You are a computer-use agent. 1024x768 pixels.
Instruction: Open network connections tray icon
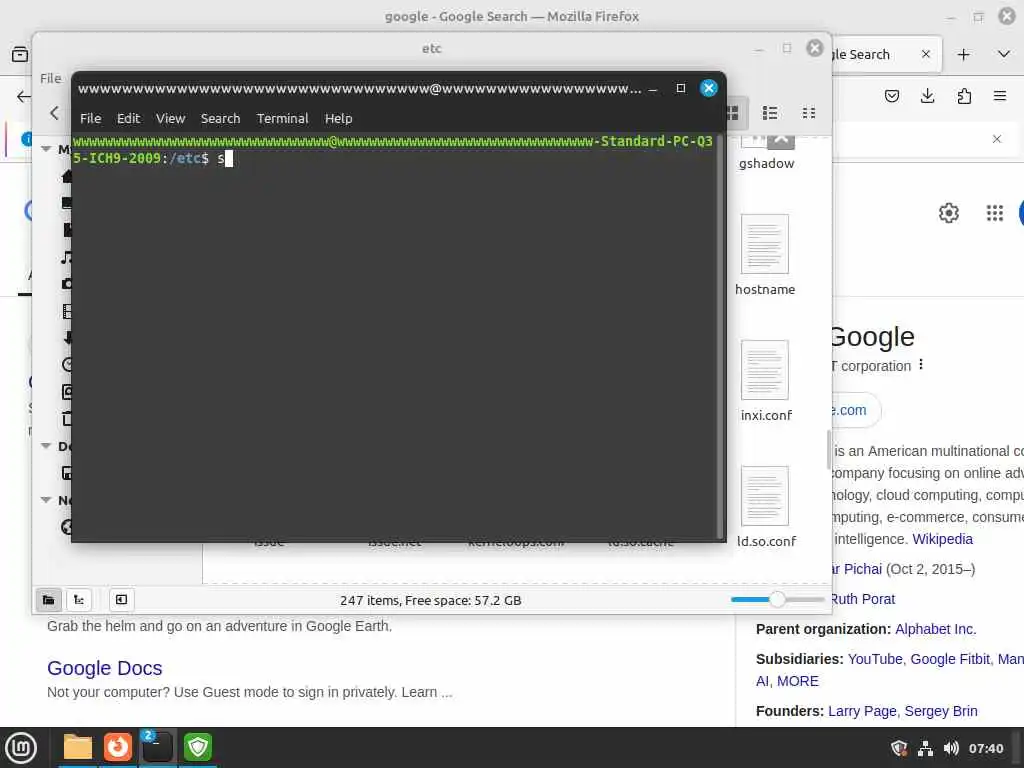[x=925, y=748]
